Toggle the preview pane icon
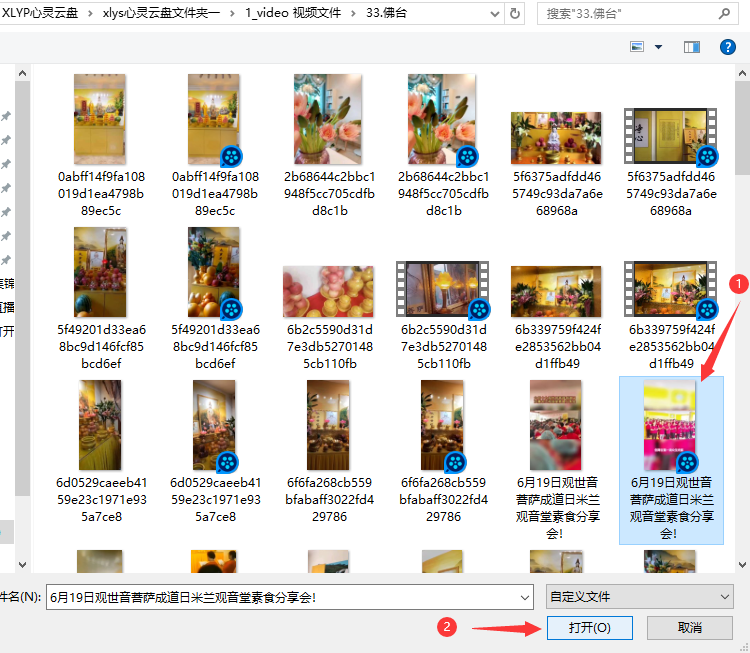This screenshot has width=750, height=653. [692, 47]
